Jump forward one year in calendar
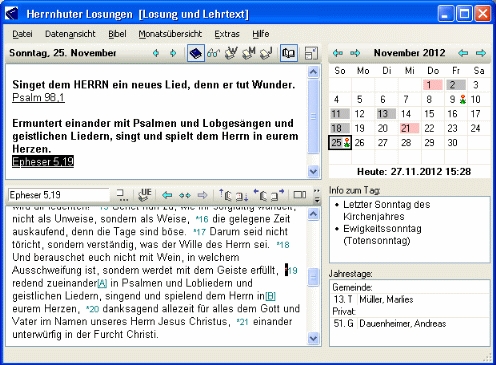The height and width of the screenshot is (365, 496). click(355, 53)
